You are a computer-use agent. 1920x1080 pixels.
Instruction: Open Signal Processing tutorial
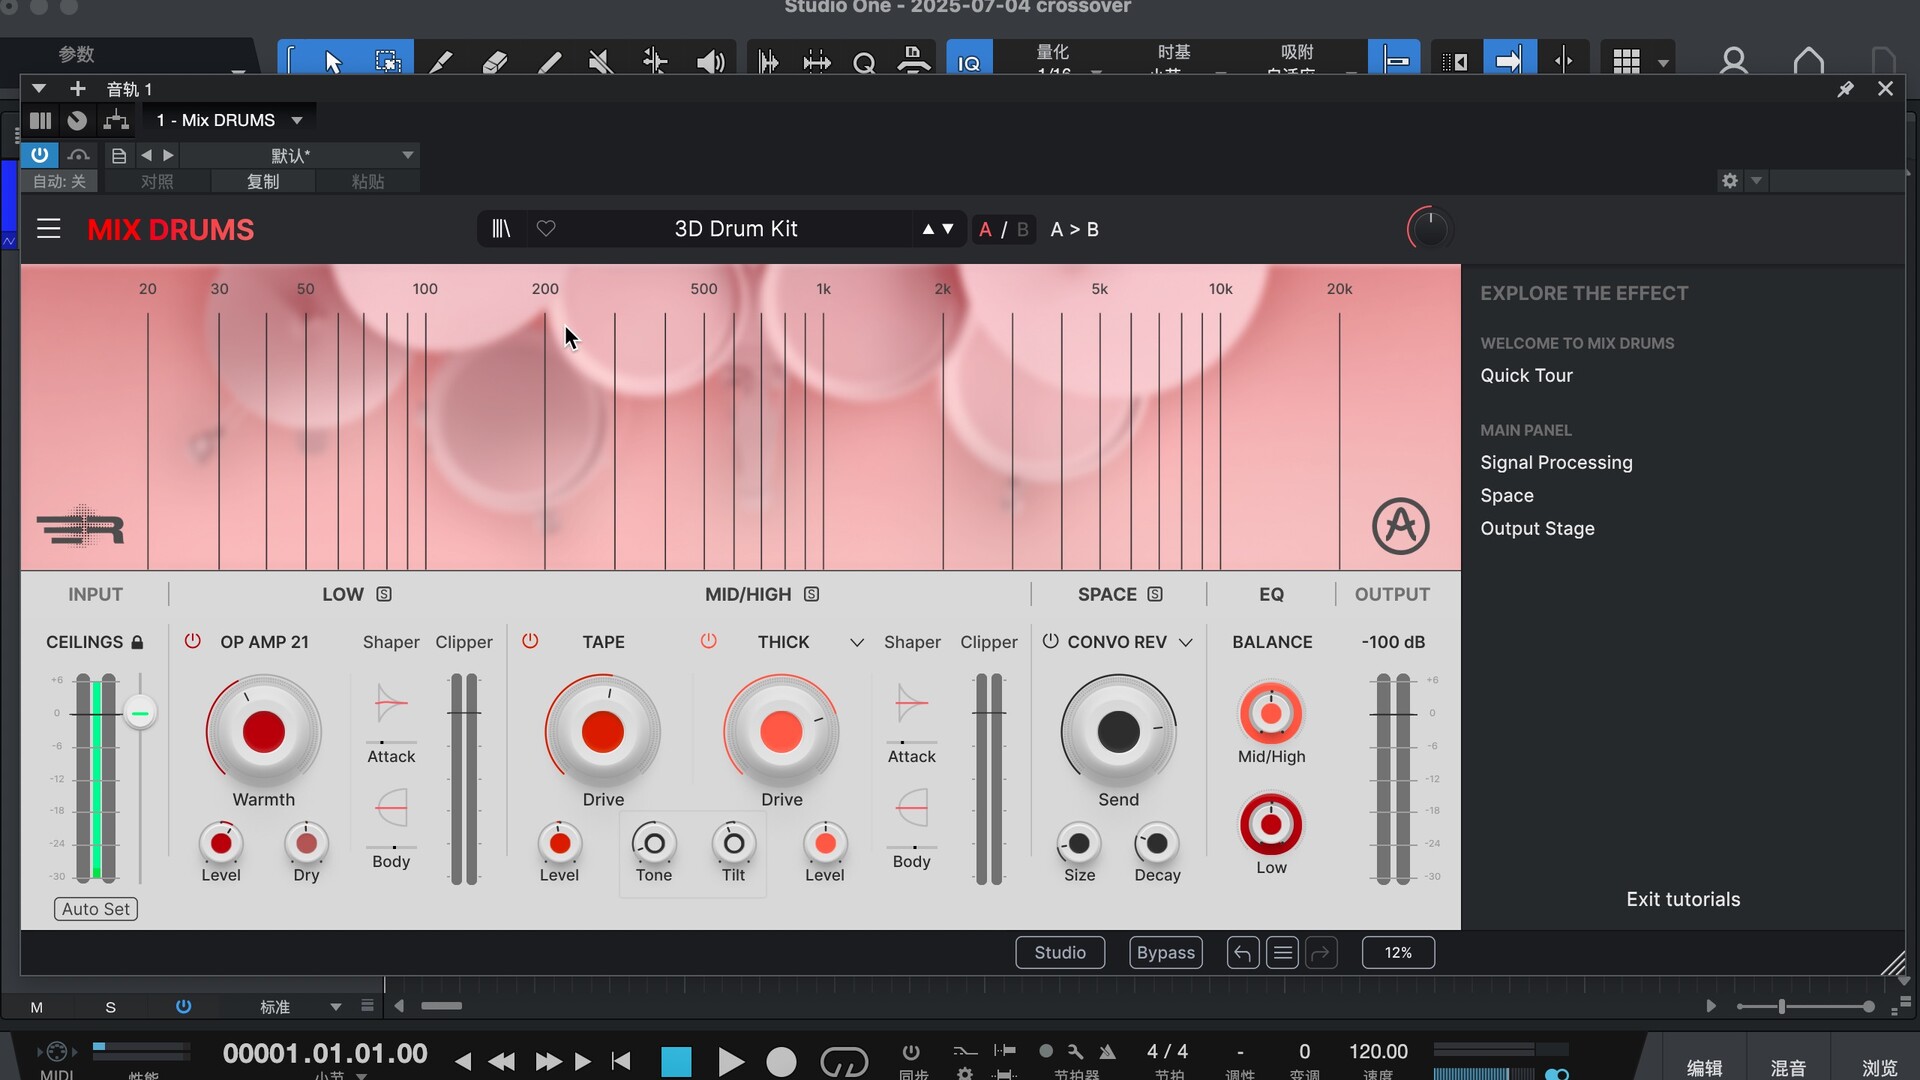point(1556,462)
